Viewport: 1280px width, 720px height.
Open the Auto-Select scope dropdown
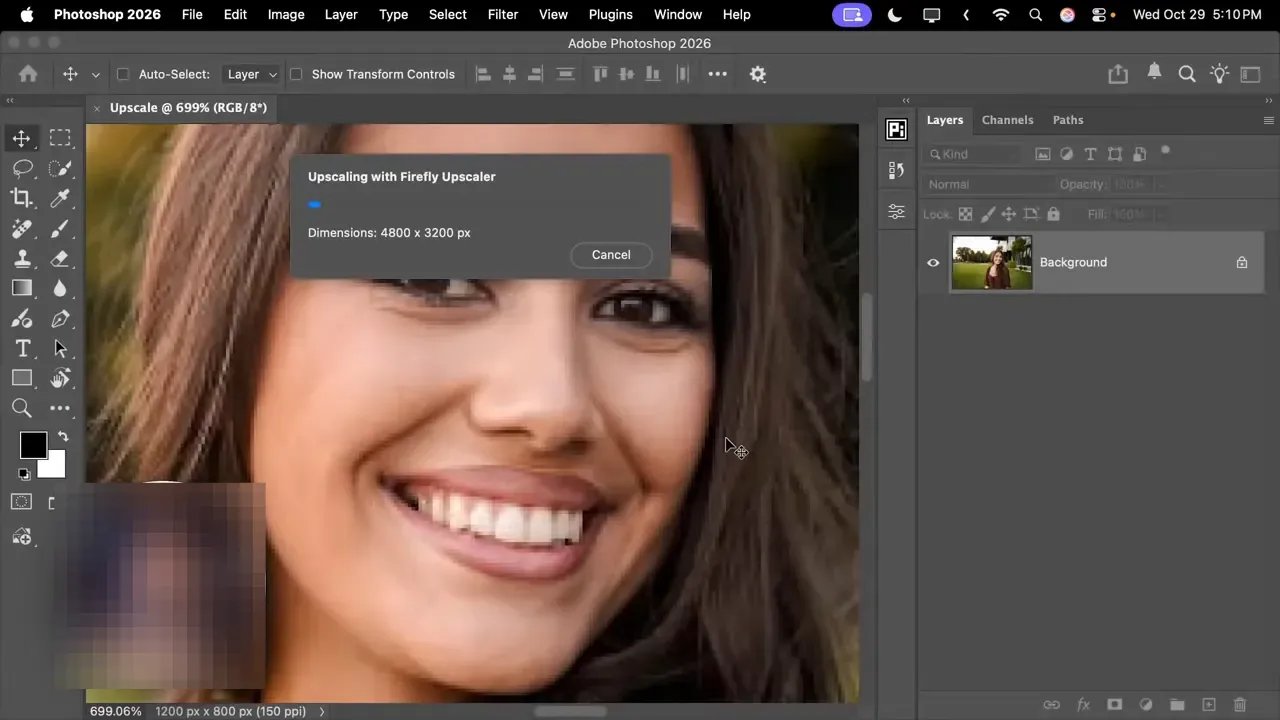click(x=251, y=74)
